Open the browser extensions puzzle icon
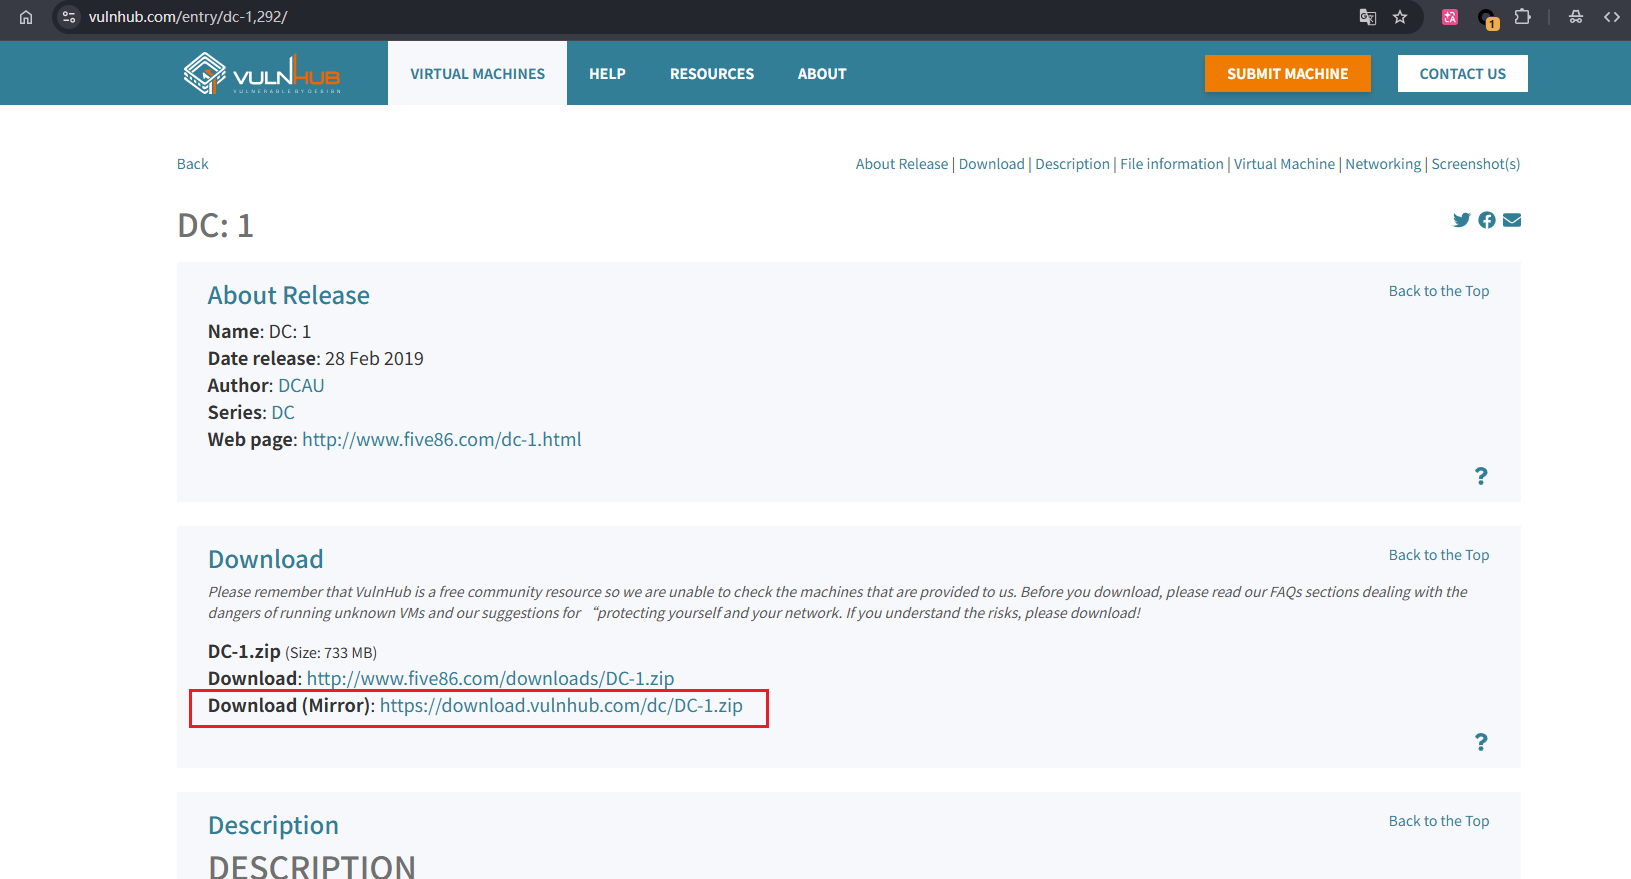The width and height of the screenshot is (1631, 879). point(1522,17)
